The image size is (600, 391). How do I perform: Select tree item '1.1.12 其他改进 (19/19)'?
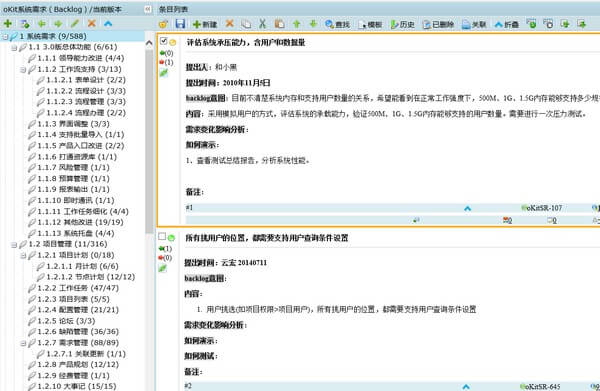(80, 222)
